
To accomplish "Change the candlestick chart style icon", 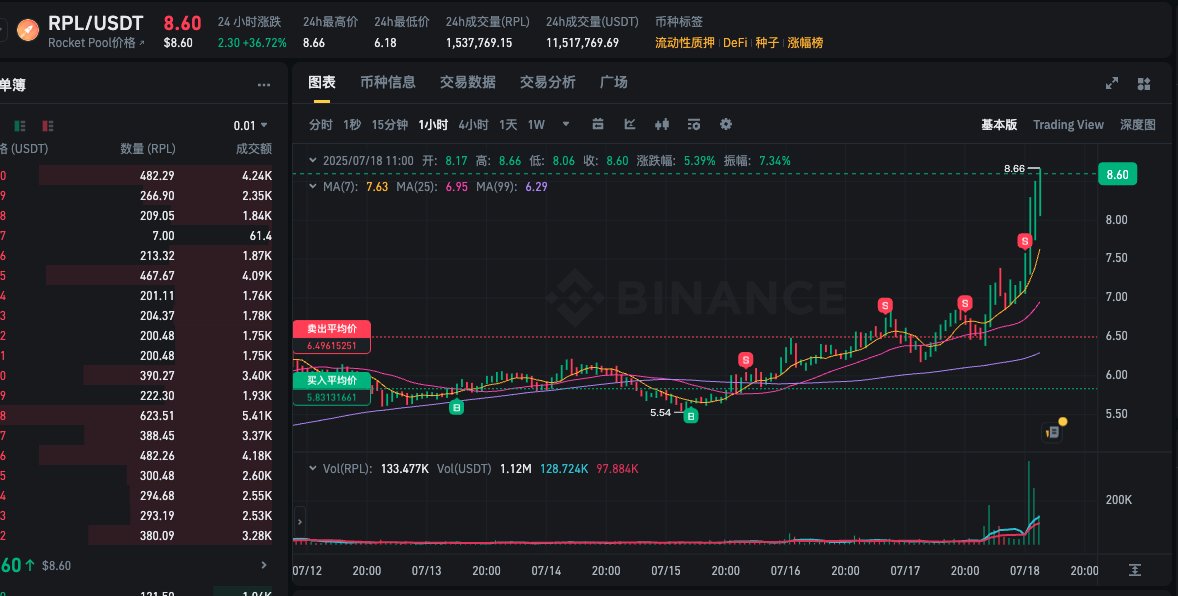I will pyautogui.click(x=662, y=124).
